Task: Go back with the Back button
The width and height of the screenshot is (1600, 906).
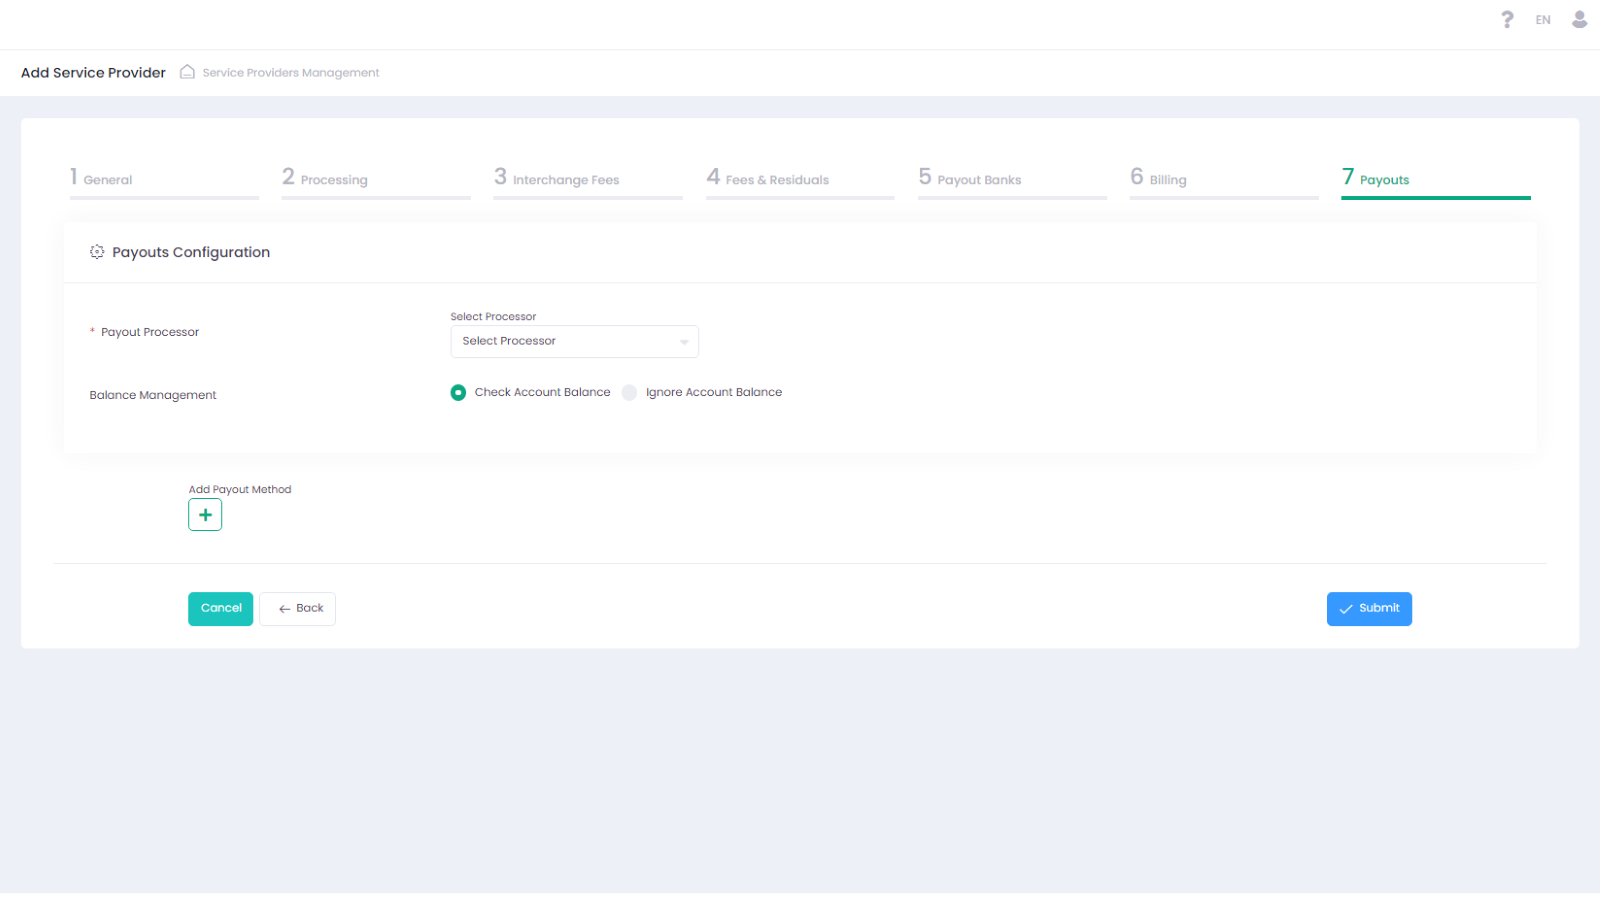Action: [298, 609]
